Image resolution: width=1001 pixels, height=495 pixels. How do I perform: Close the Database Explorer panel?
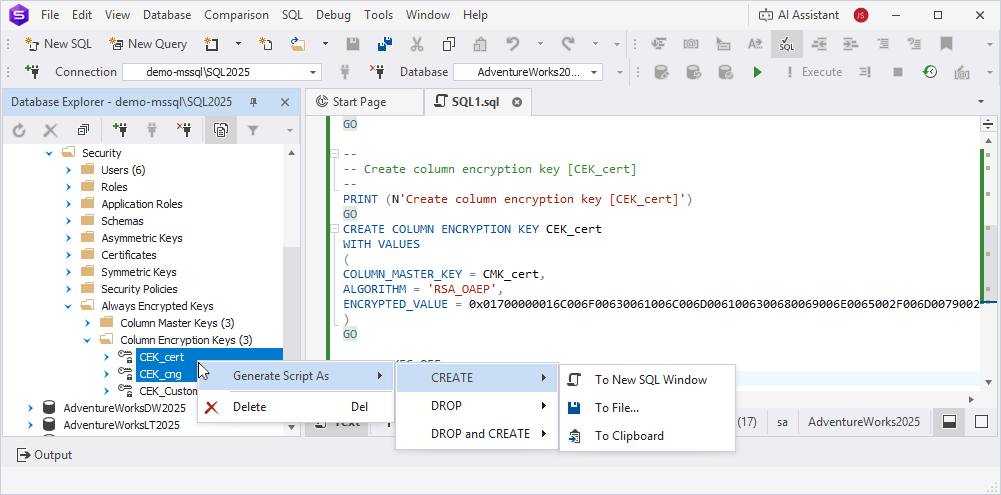(285, 102)
